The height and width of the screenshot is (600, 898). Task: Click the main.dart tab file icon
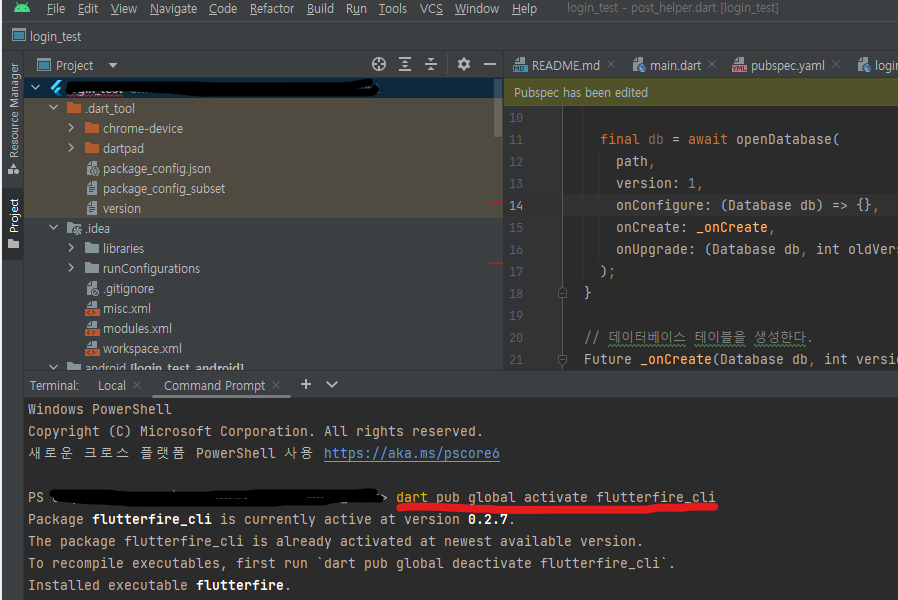click(639, 65)
